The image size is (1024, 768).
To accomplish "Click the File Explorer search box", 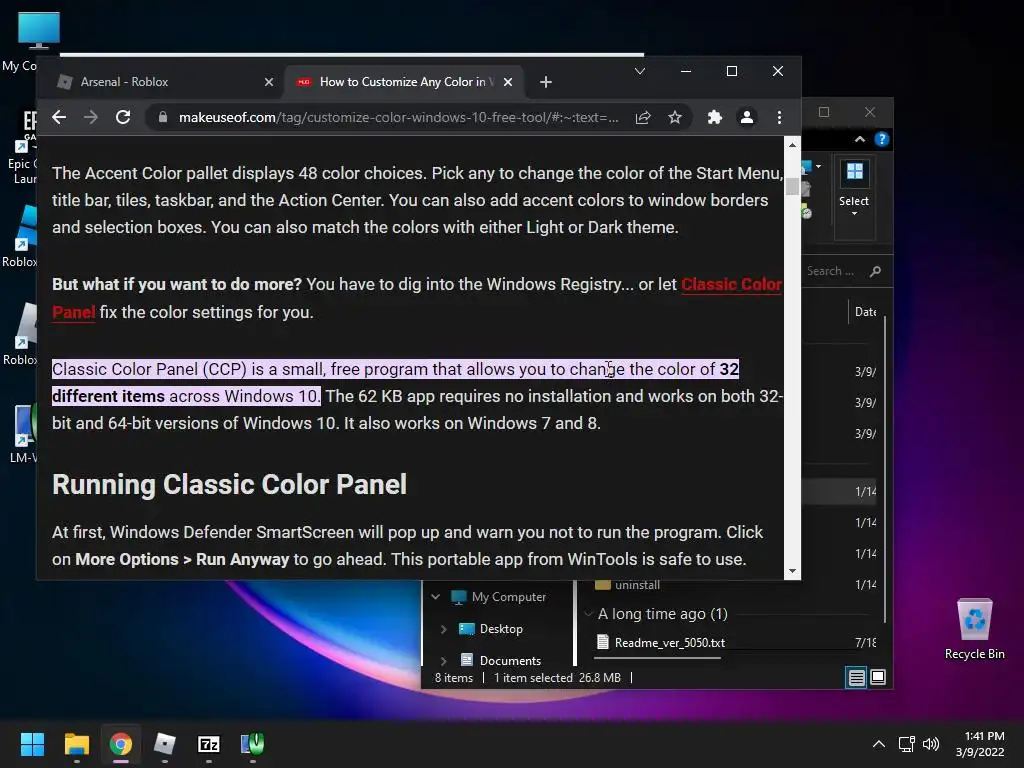I will pyautogui.click(x=831, y=271).
